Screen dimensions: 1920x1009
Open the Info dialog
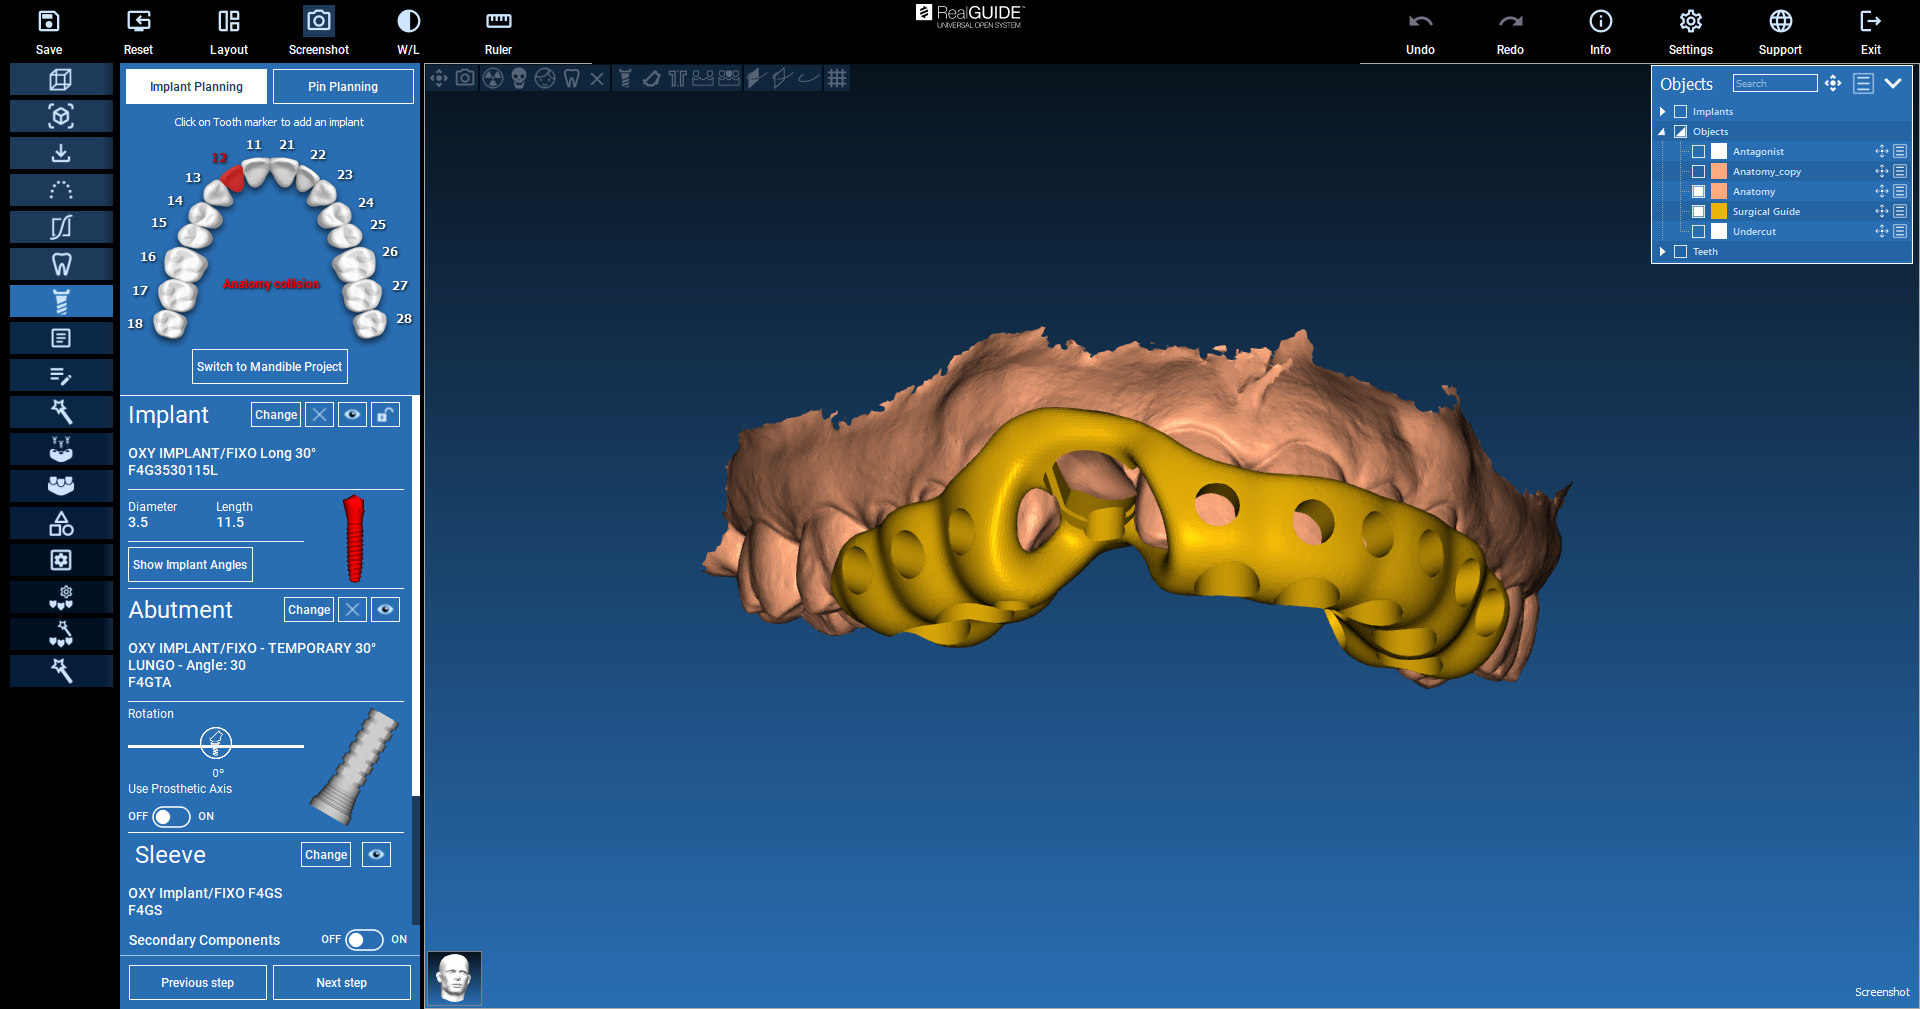point(1600,21)
